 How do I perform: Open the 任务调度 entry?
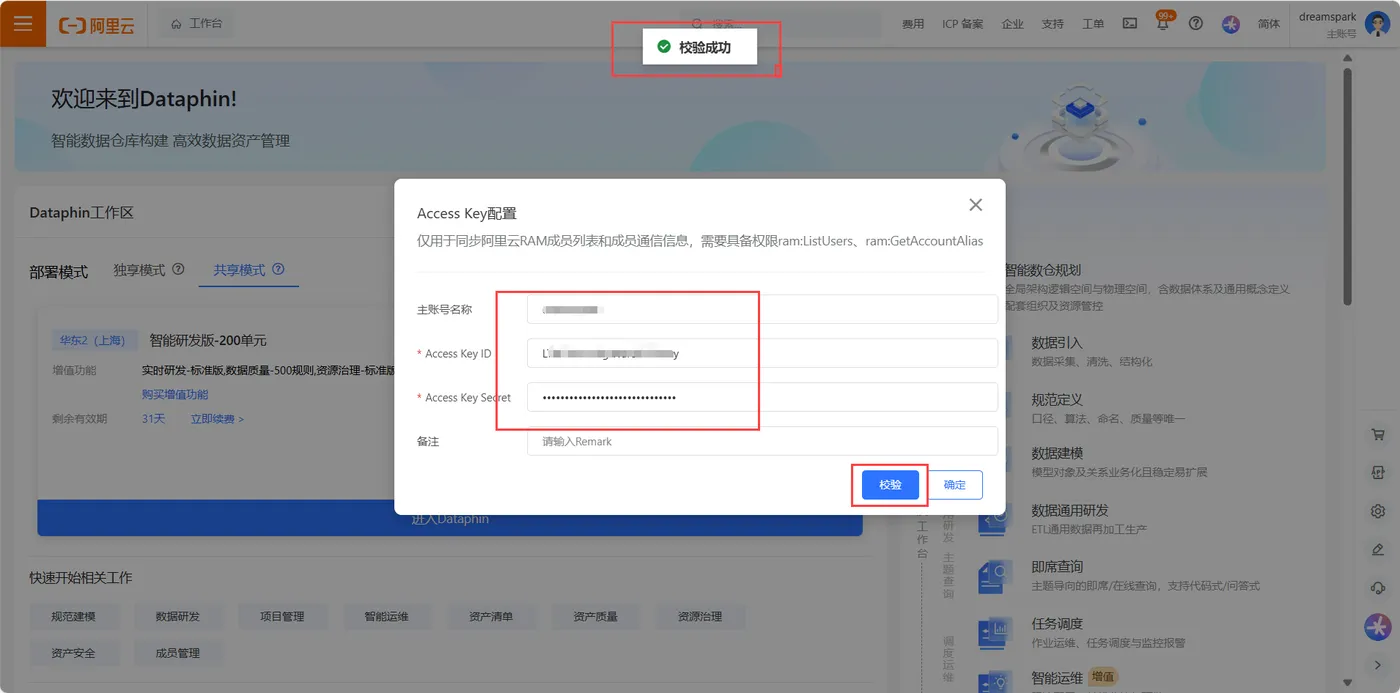pos(1057,624)
